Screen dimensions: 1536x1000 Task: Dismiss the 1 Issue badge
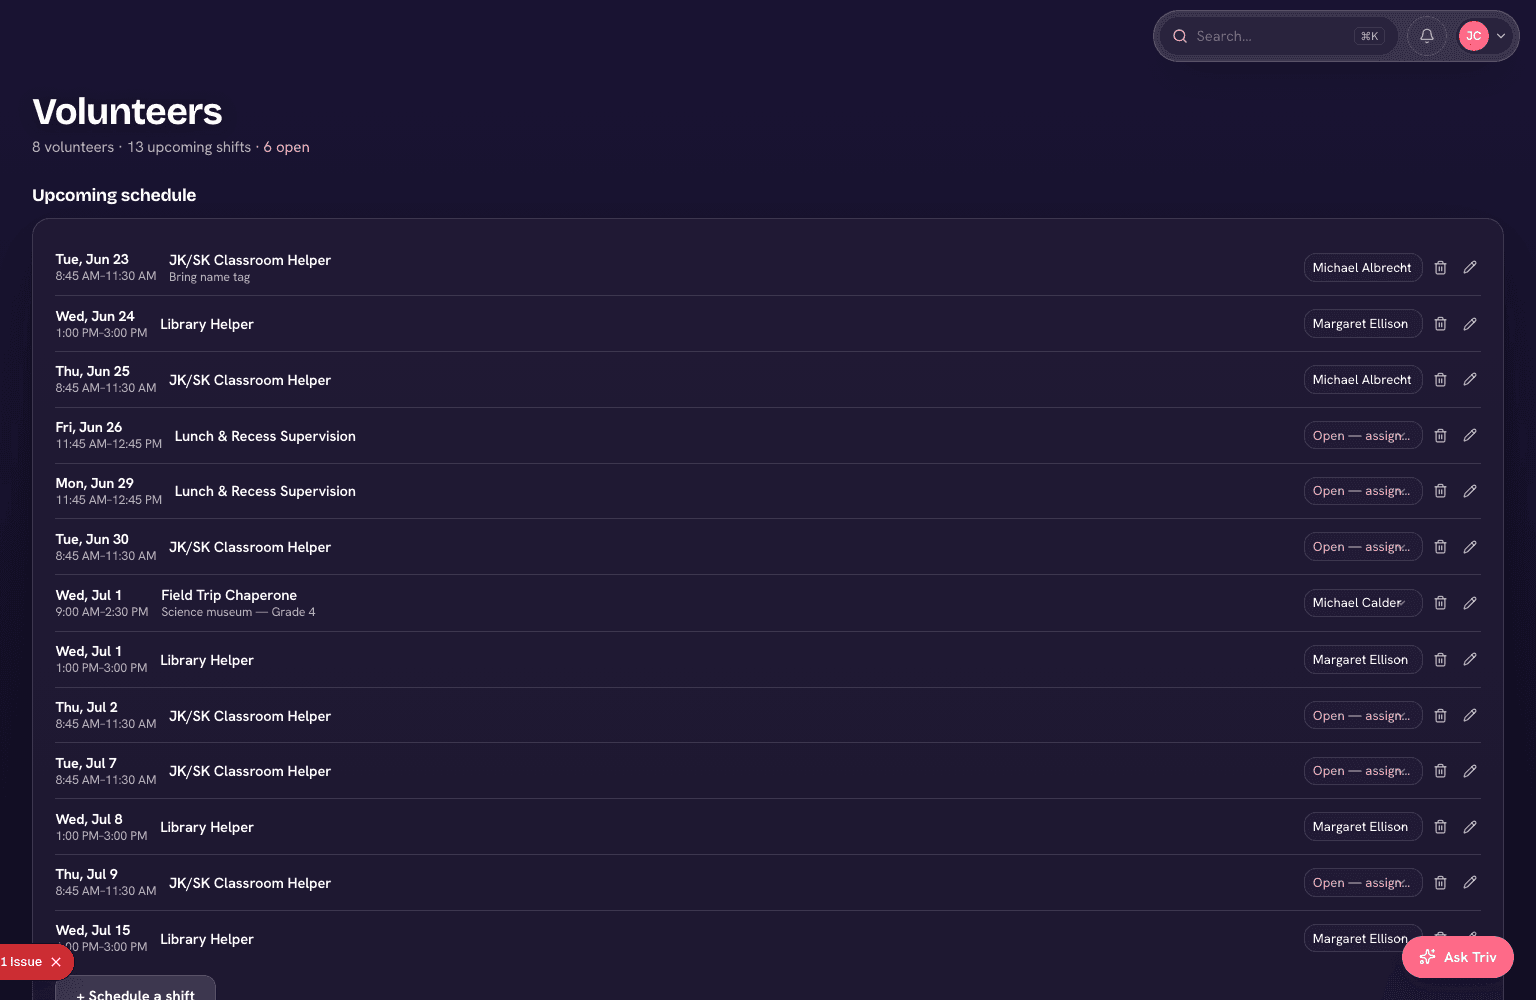point(56,962)
